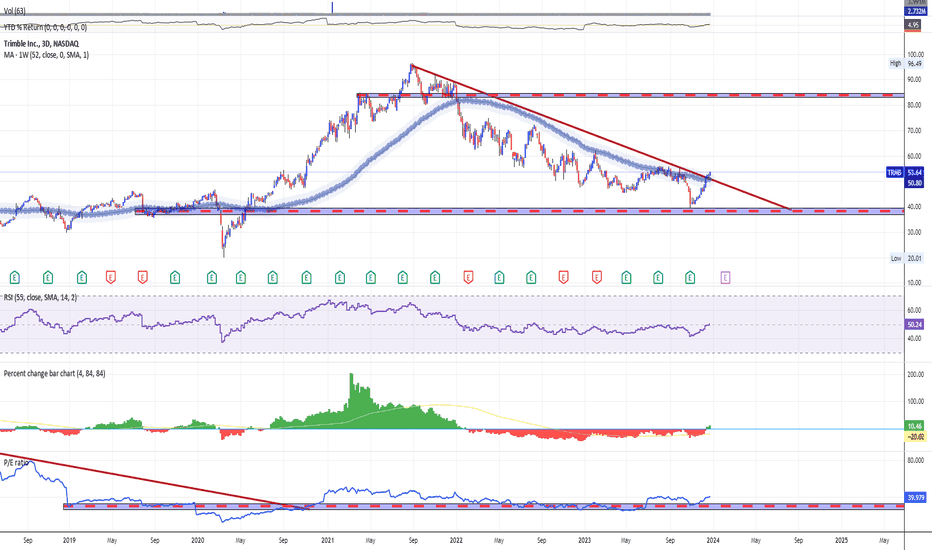Click the 2.732M volume label

click(915, 12)
